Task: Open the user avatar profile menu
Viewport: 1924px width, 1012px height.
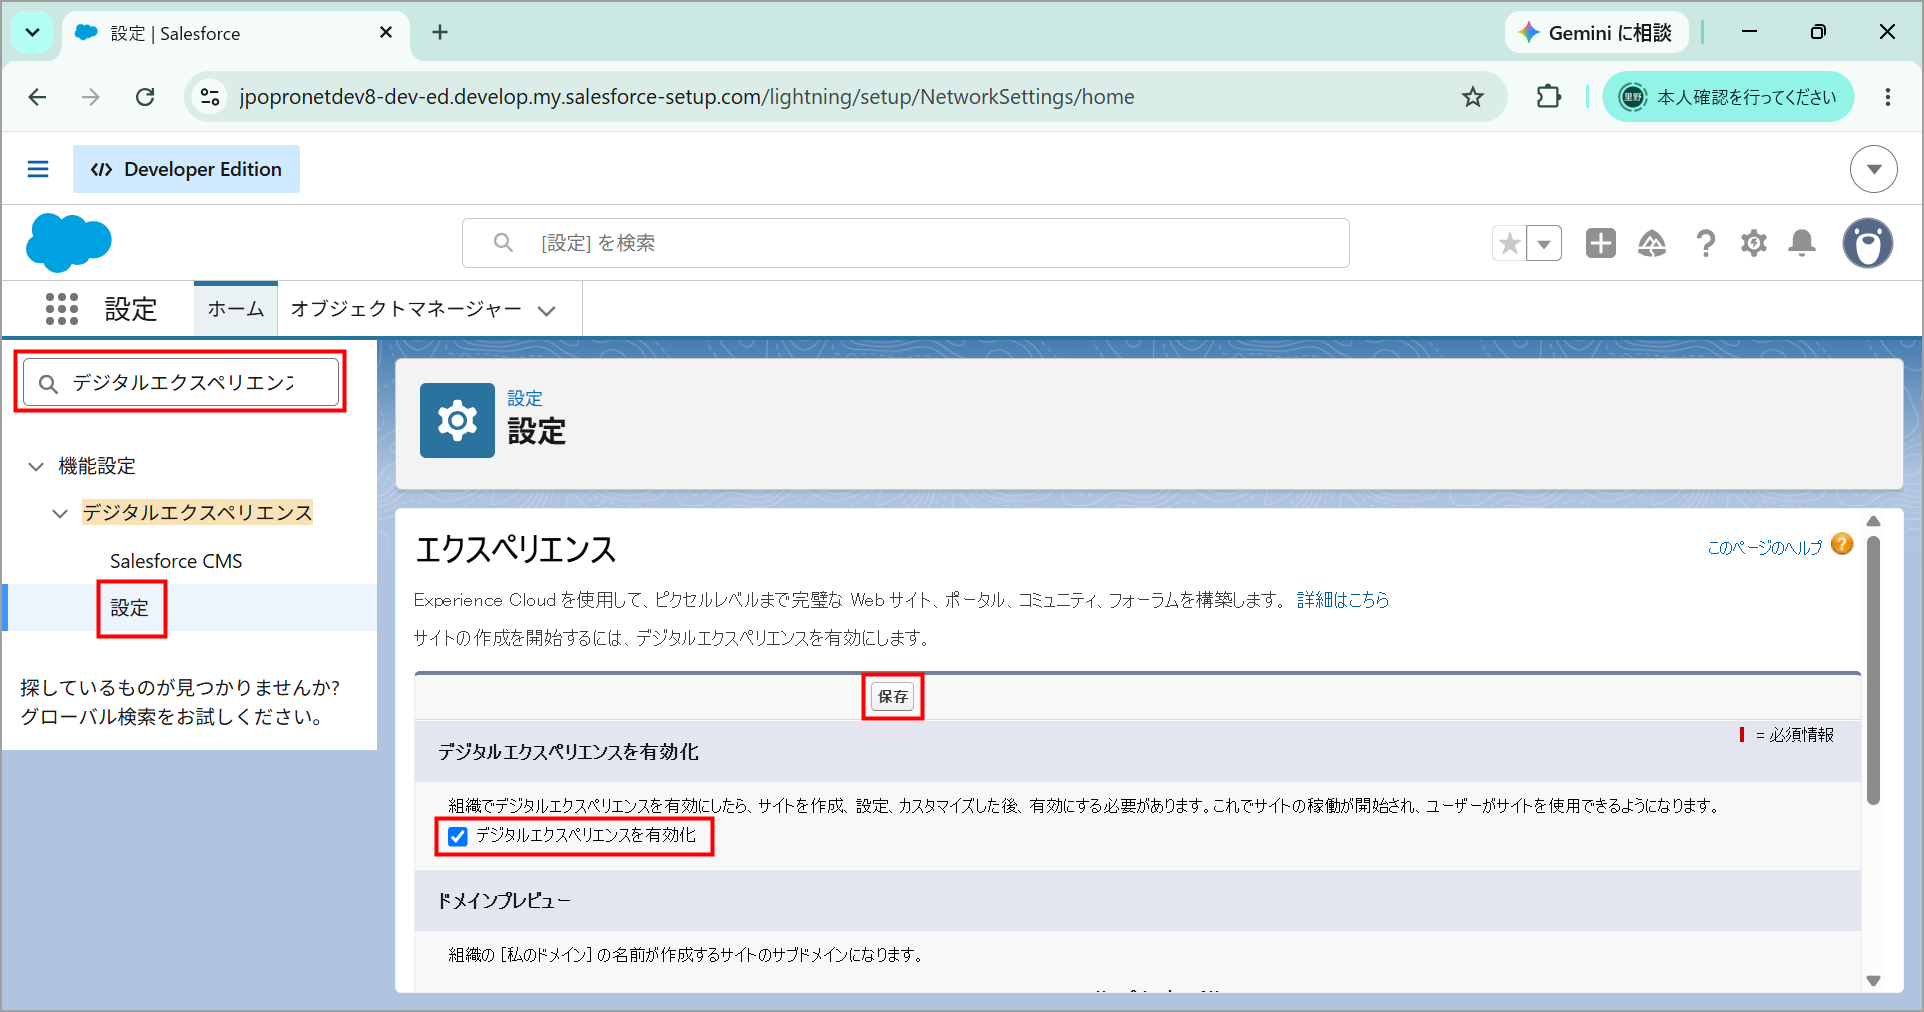Action: [x=1867, y=243]
